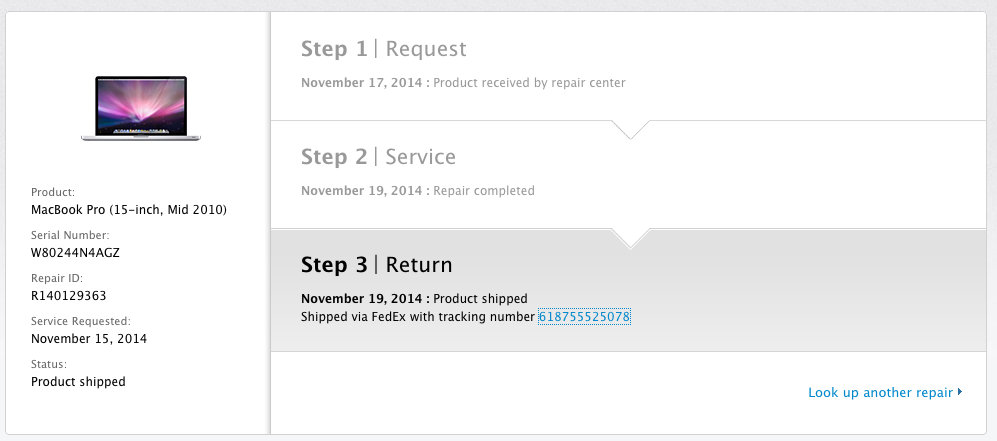Click the Step 1 Request heading

pyautogui.click(x=383, y=49)
